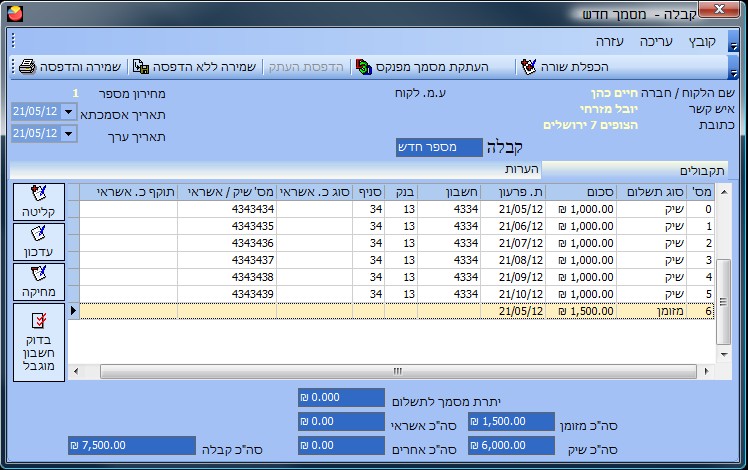Click the סניף column header
This screenshot has width=748, height=470.
(x=368, y=192)
